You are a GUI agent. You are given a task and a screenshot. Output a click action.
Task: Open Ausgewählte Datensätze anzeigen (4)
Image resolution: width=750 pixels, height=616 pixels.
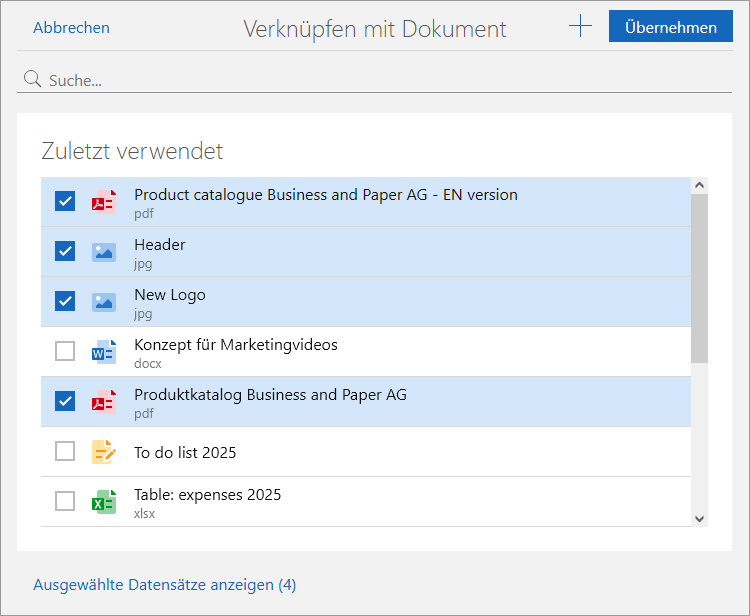tap(164, 585)
